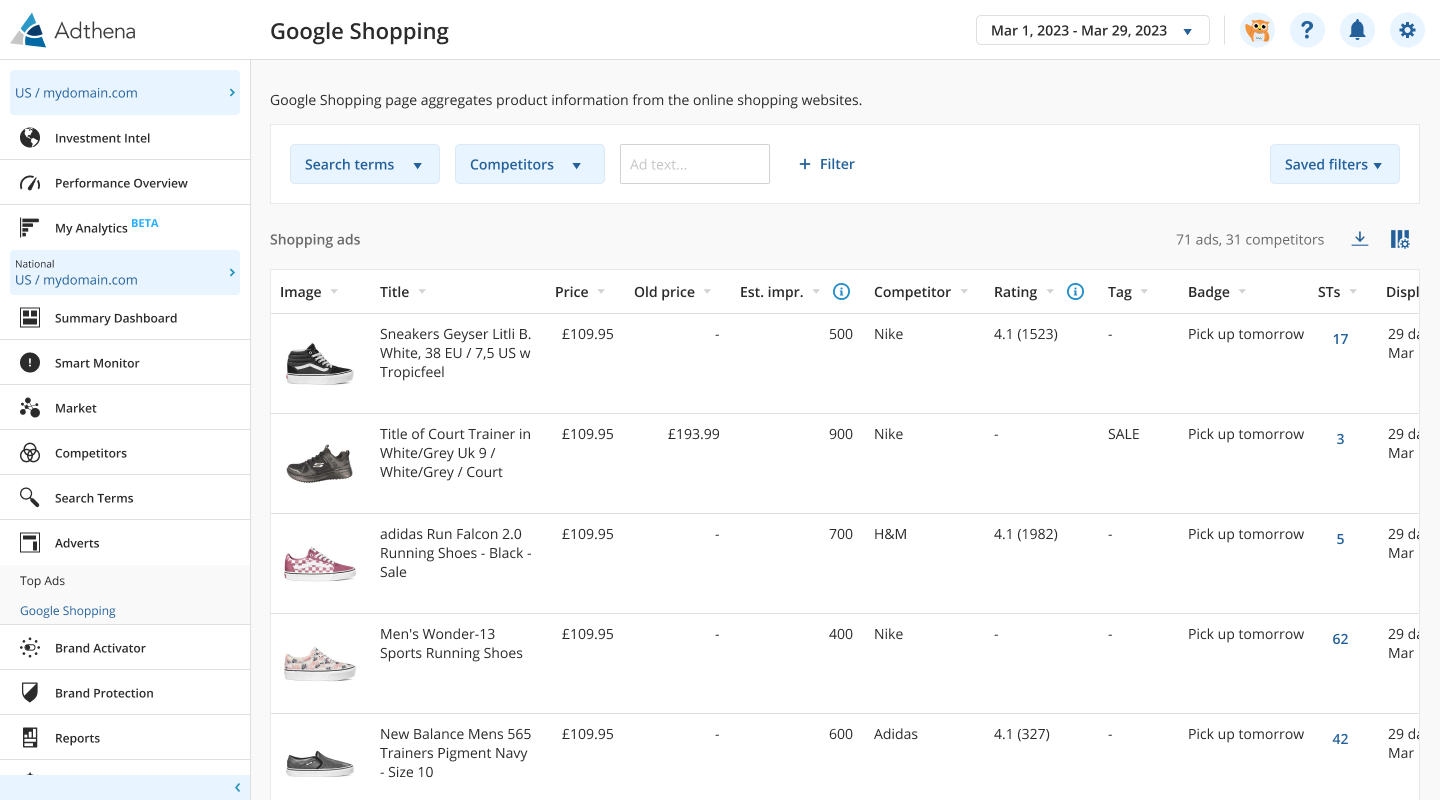Navigate to Smart Monitor
Screen dimensions: 1440x800
(97, 363)
